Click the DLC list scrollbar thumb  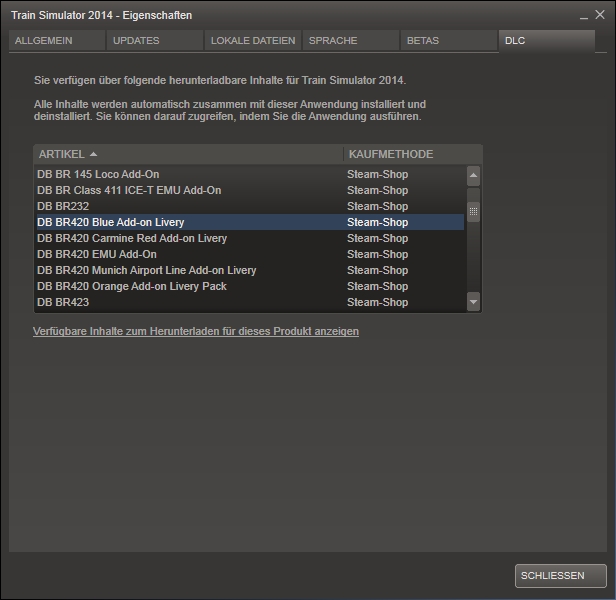(x=473, y=212)
